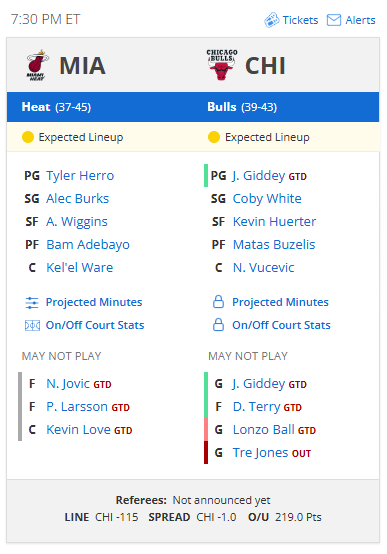Image resolution: width=387 pixels, height=554 pixels.
Task: Select Bam Adebayo in Heat lineup
Action: [x=88, y=244]
